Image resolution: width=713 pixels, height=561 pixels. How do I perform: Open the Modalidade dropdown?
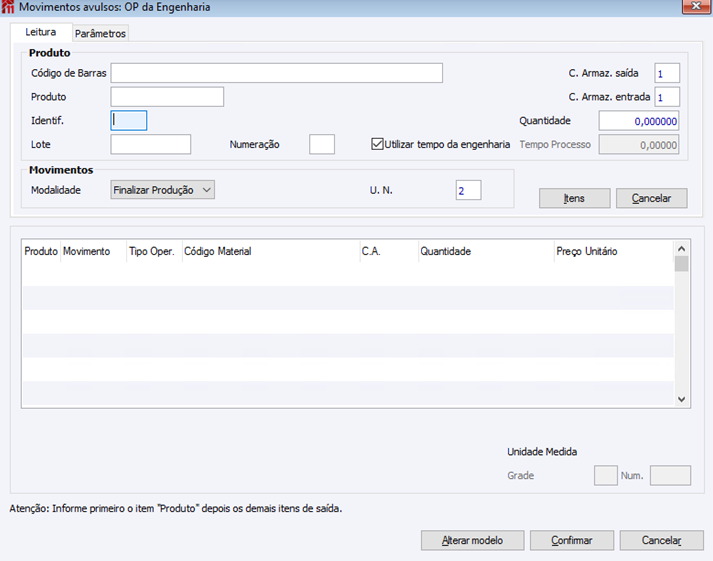(x=162, y=190)
